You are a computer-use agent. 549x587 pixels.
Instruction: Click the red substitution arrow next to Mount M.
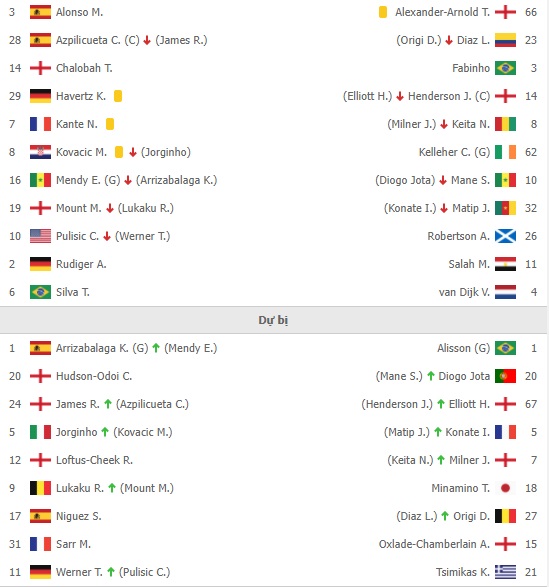tap(110, 209)
